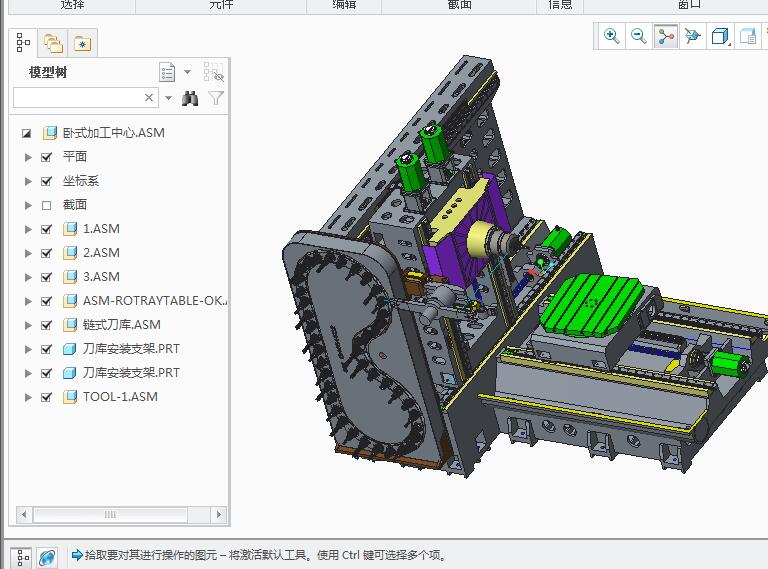This screenshot has width=768, height=569.
Task: Uncheck the TOOL-1.ASM checkbox
Action: coord(47,397)
